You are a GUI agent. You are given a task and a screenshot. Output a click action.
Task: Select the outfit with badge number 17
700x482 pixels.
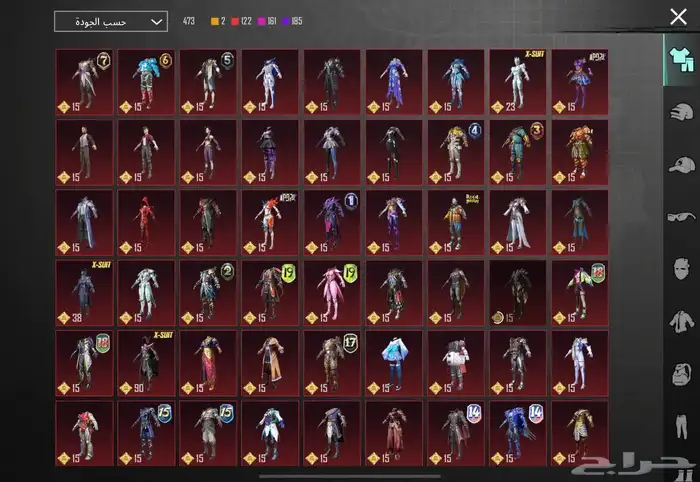332,361
